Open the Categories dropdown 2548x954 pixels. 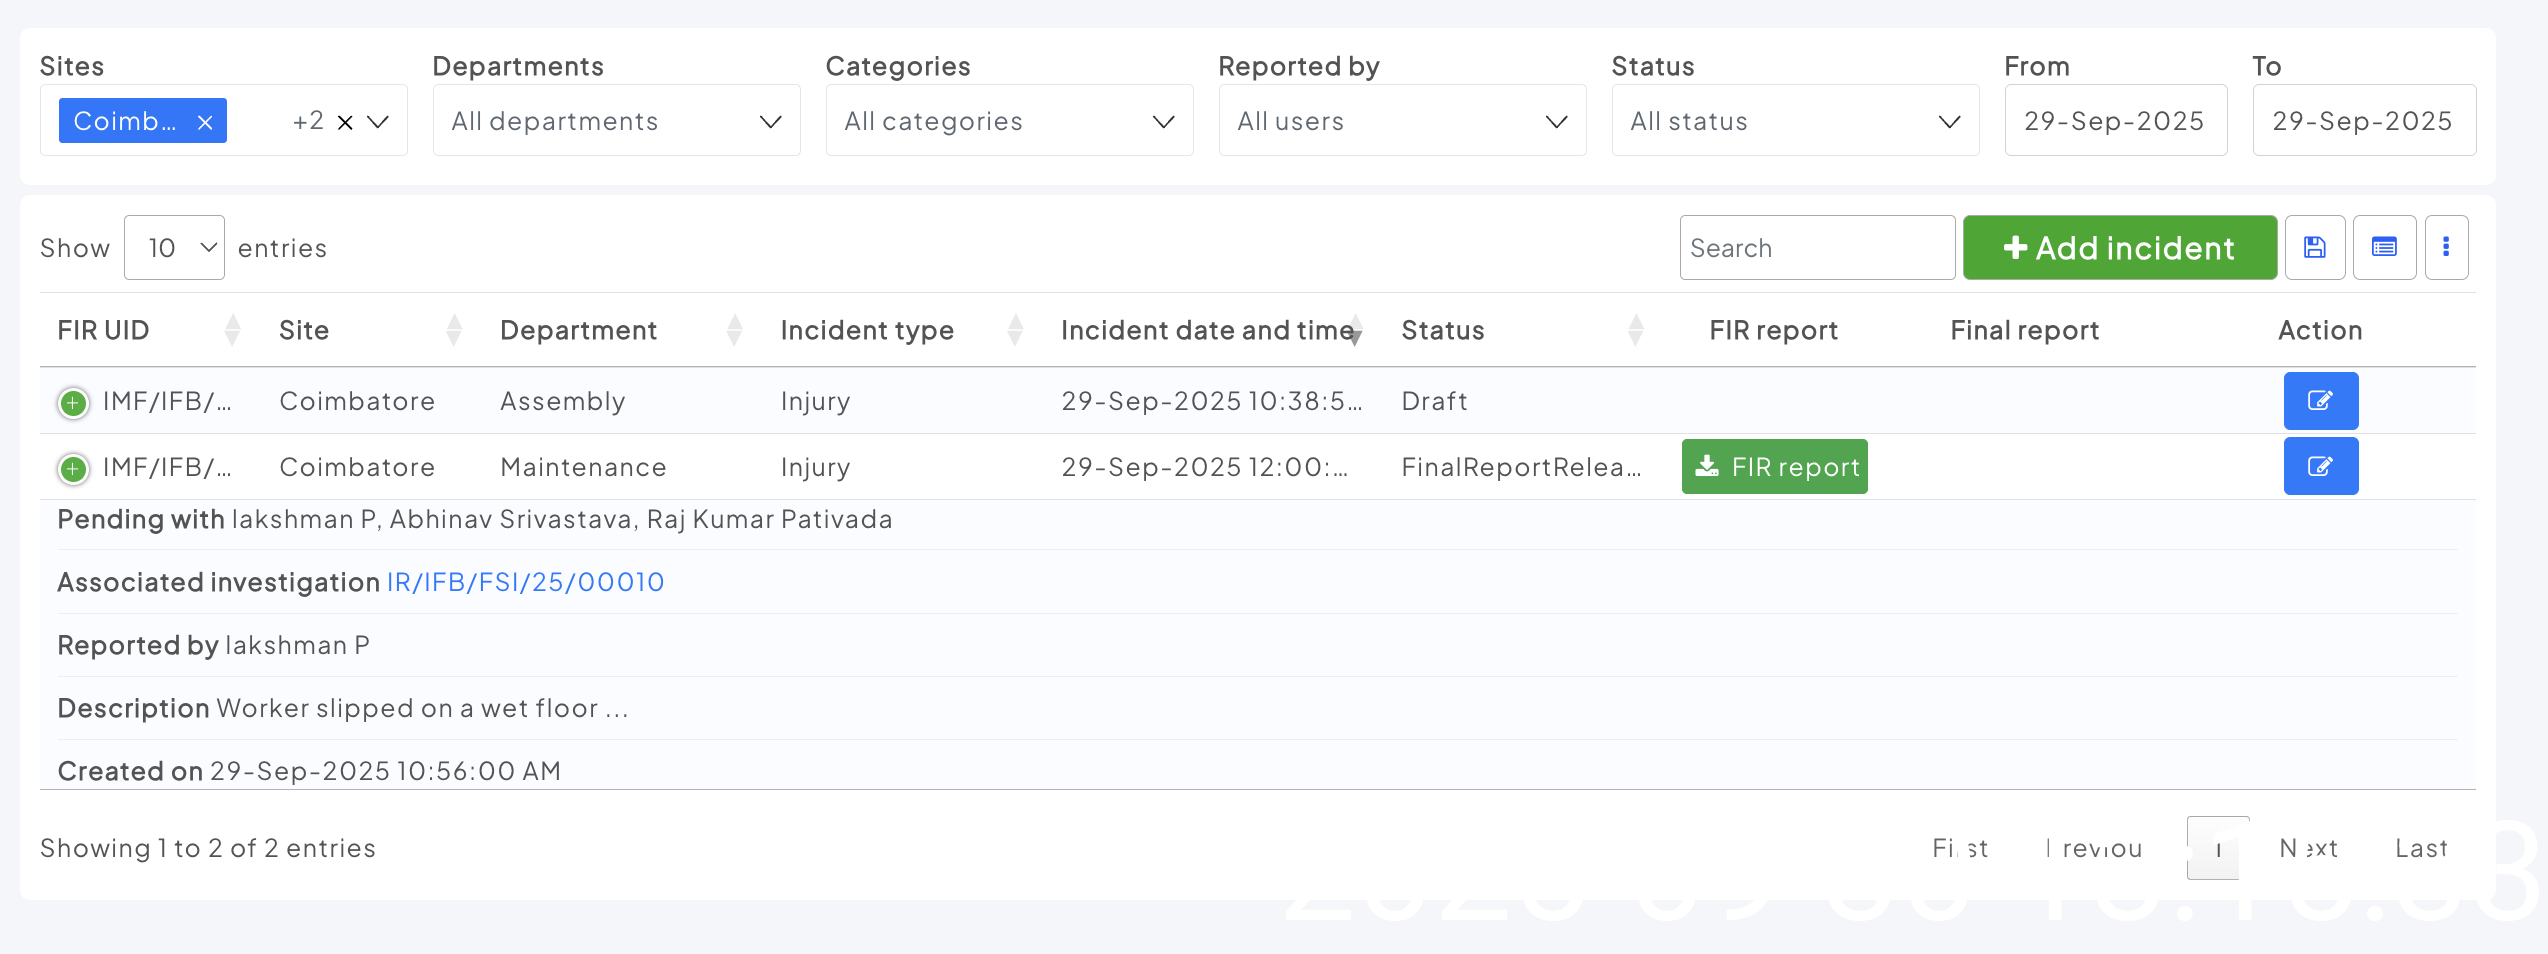click(1009, 121)
